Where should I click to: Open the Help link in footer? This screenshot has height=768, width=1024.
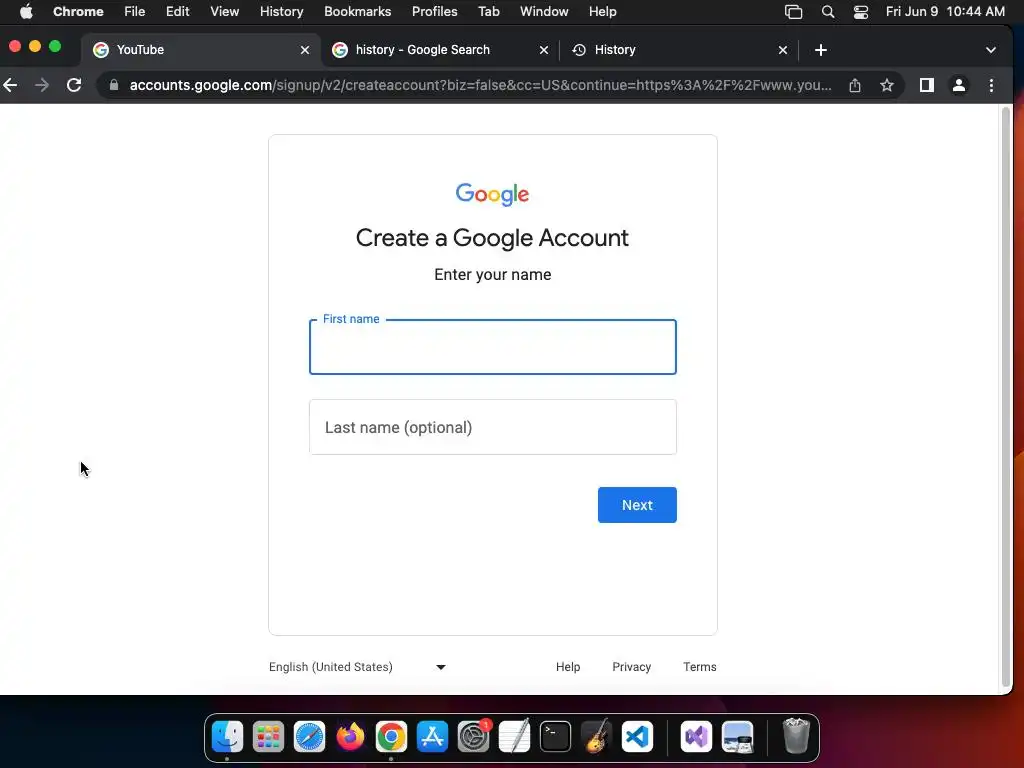coord(568,667)
